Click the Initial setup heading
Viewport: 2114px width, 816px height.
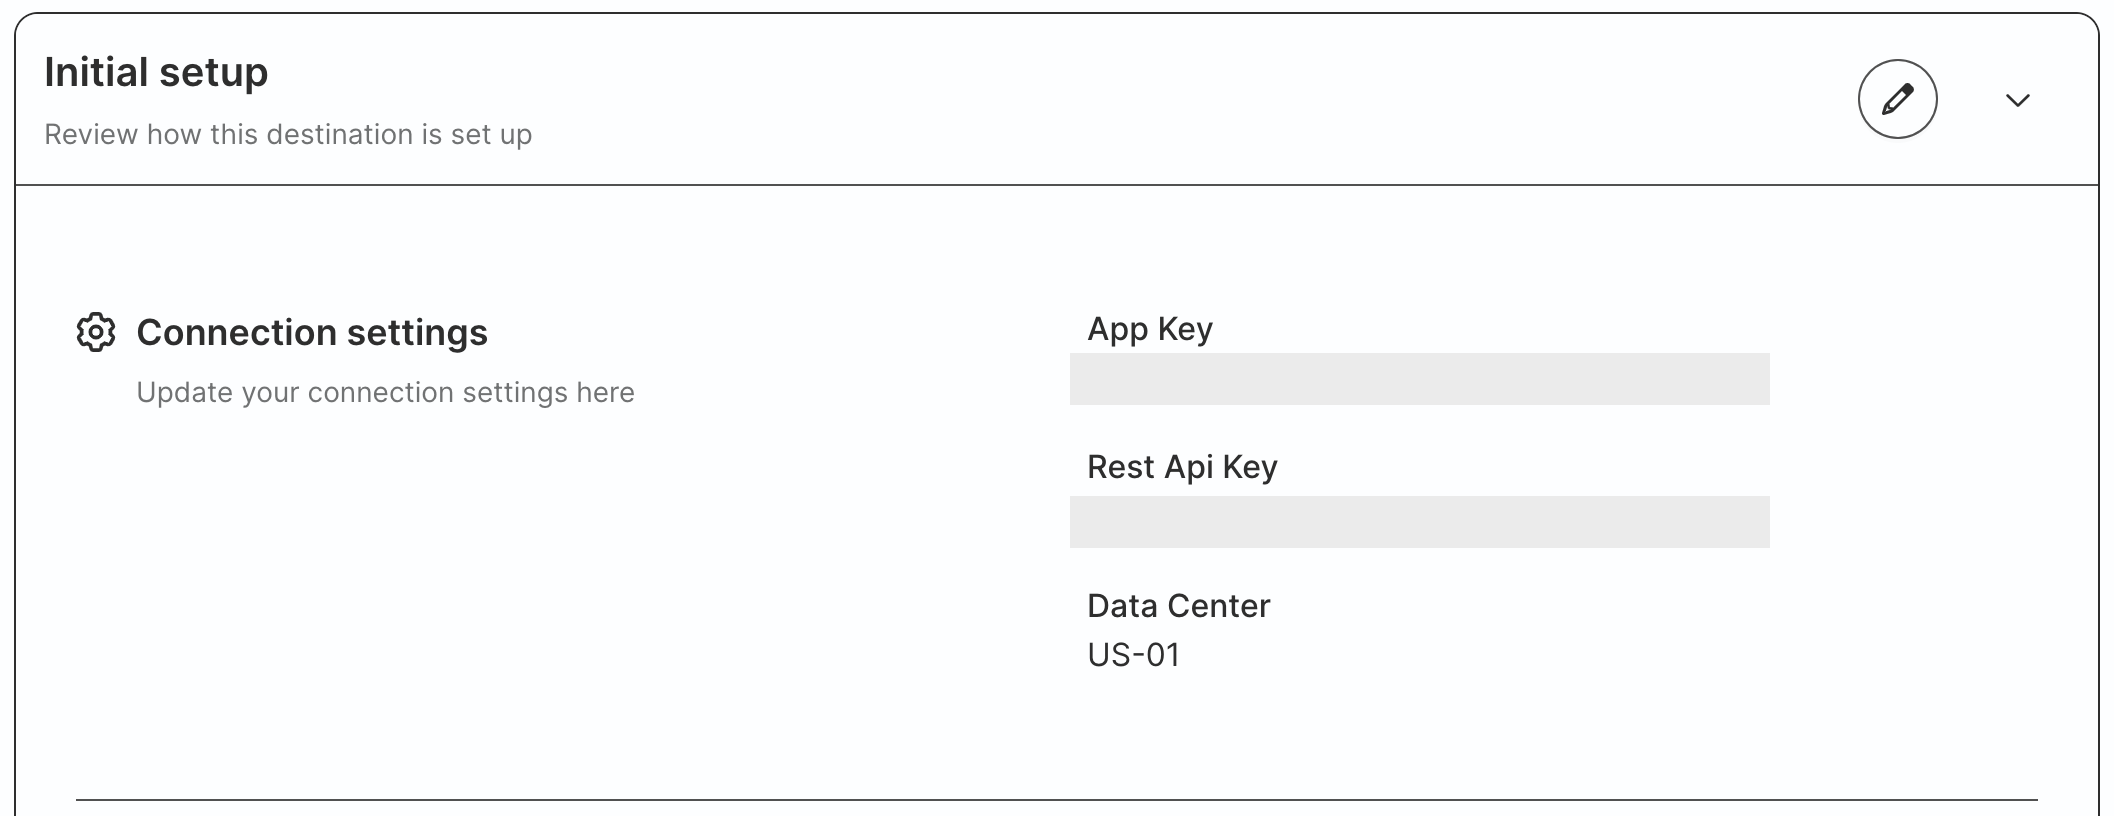click(156, 73)
